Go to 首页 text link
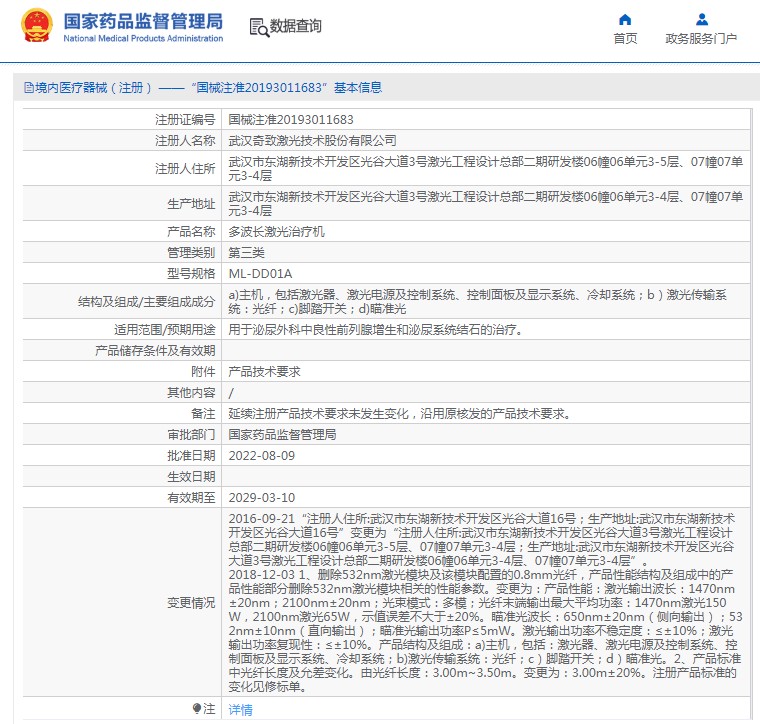 [x=625, y=38]
